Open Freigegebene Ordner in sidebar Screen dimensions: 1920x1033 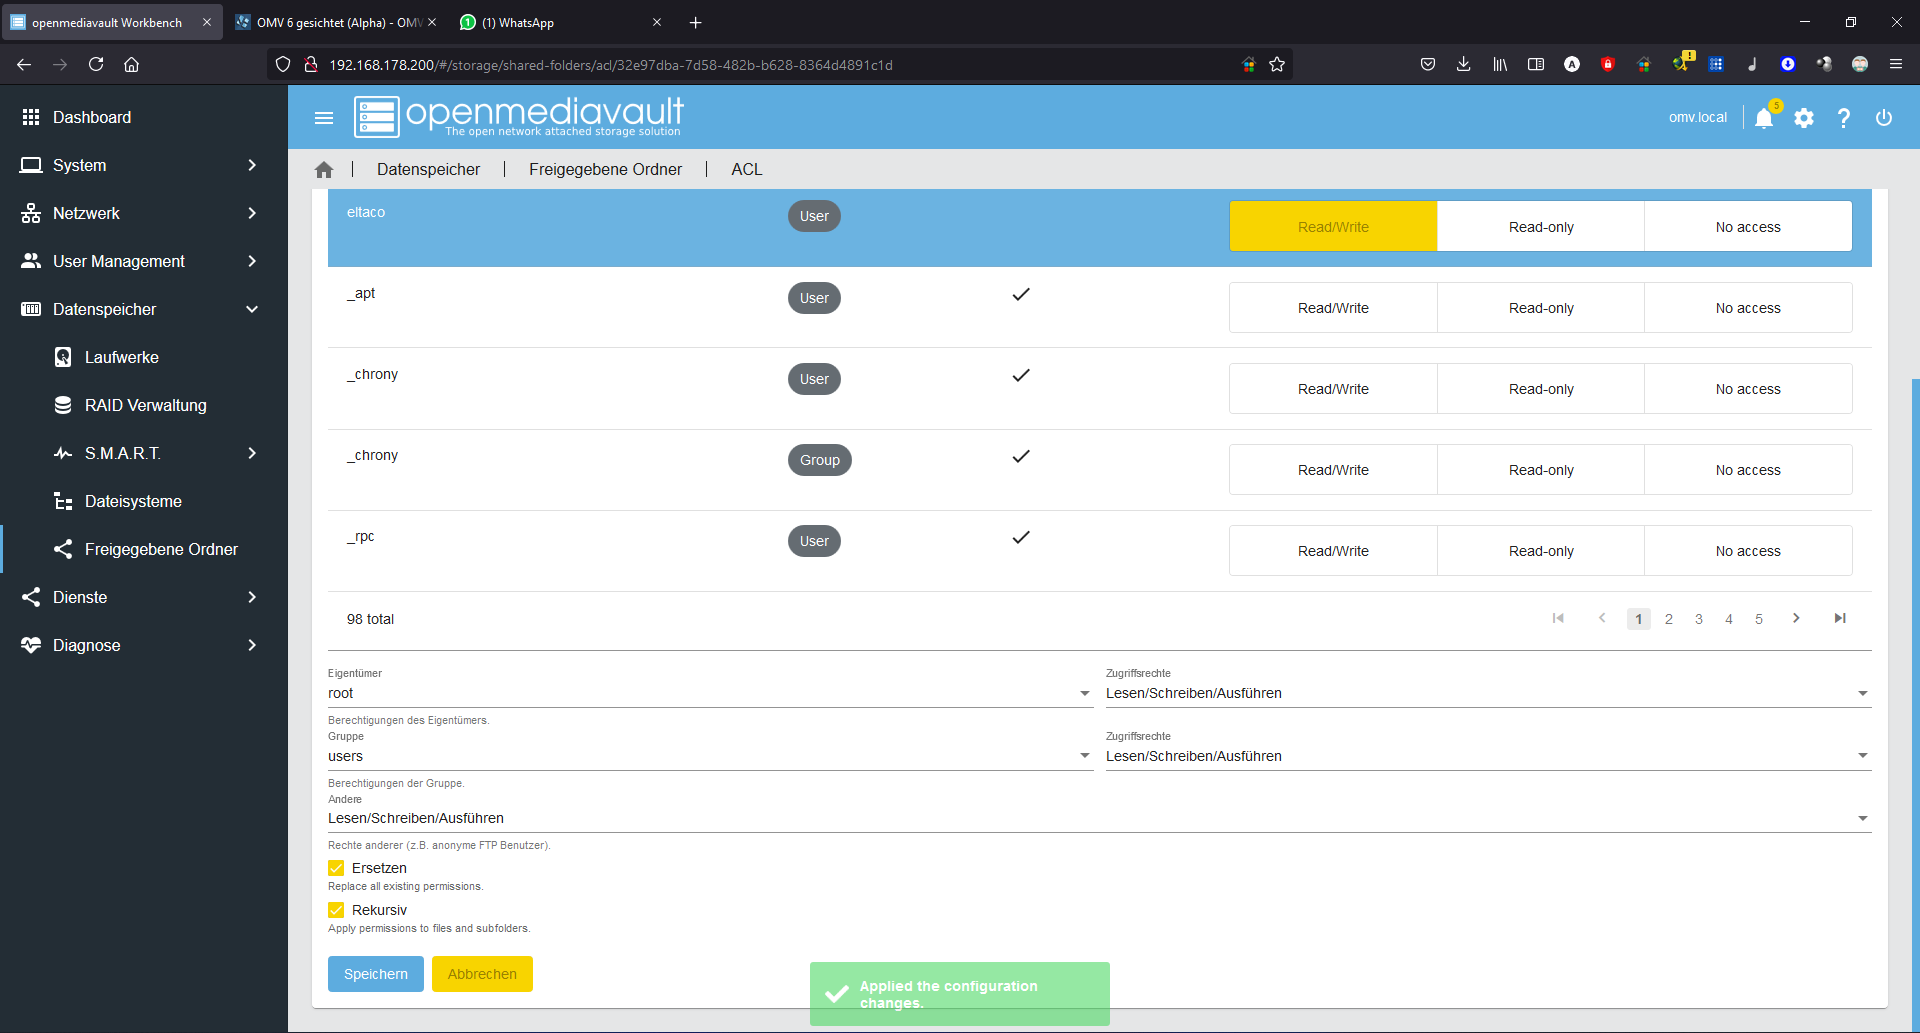[144, 549]
